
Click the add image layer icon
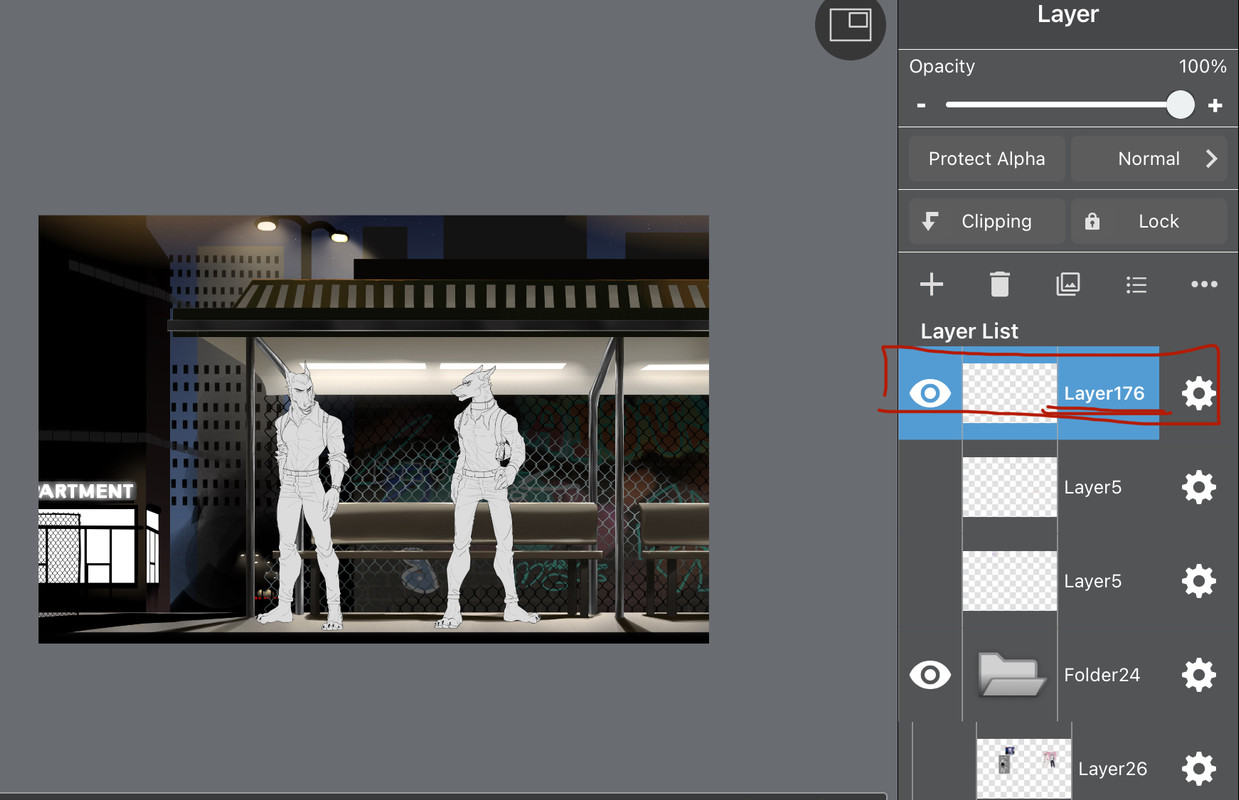(1068, 285)
